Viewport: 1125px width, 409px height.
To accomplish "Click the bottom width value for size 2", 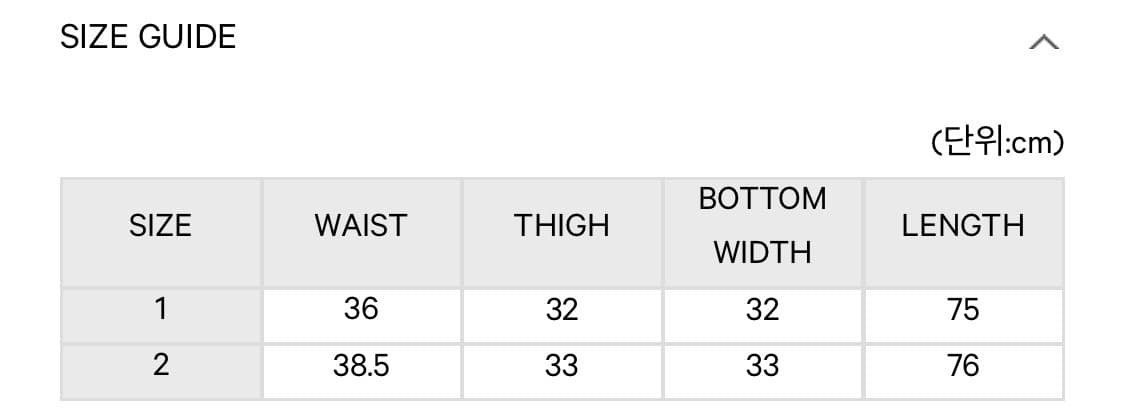I will (x=763, y=366).
